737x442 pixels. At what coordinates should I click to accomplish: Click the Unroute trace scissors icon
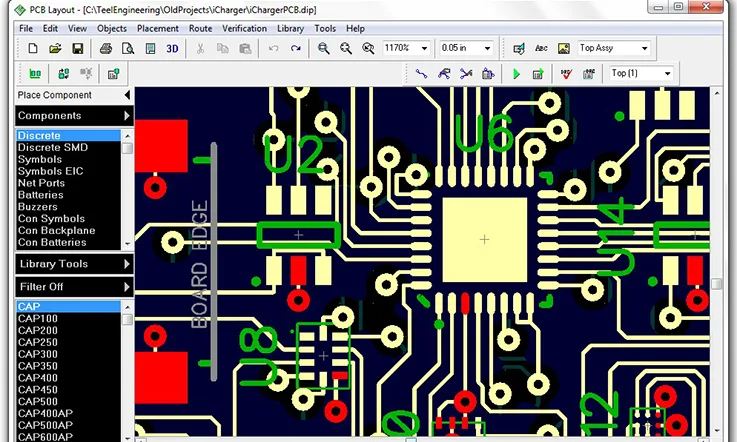tap(466, 73)
